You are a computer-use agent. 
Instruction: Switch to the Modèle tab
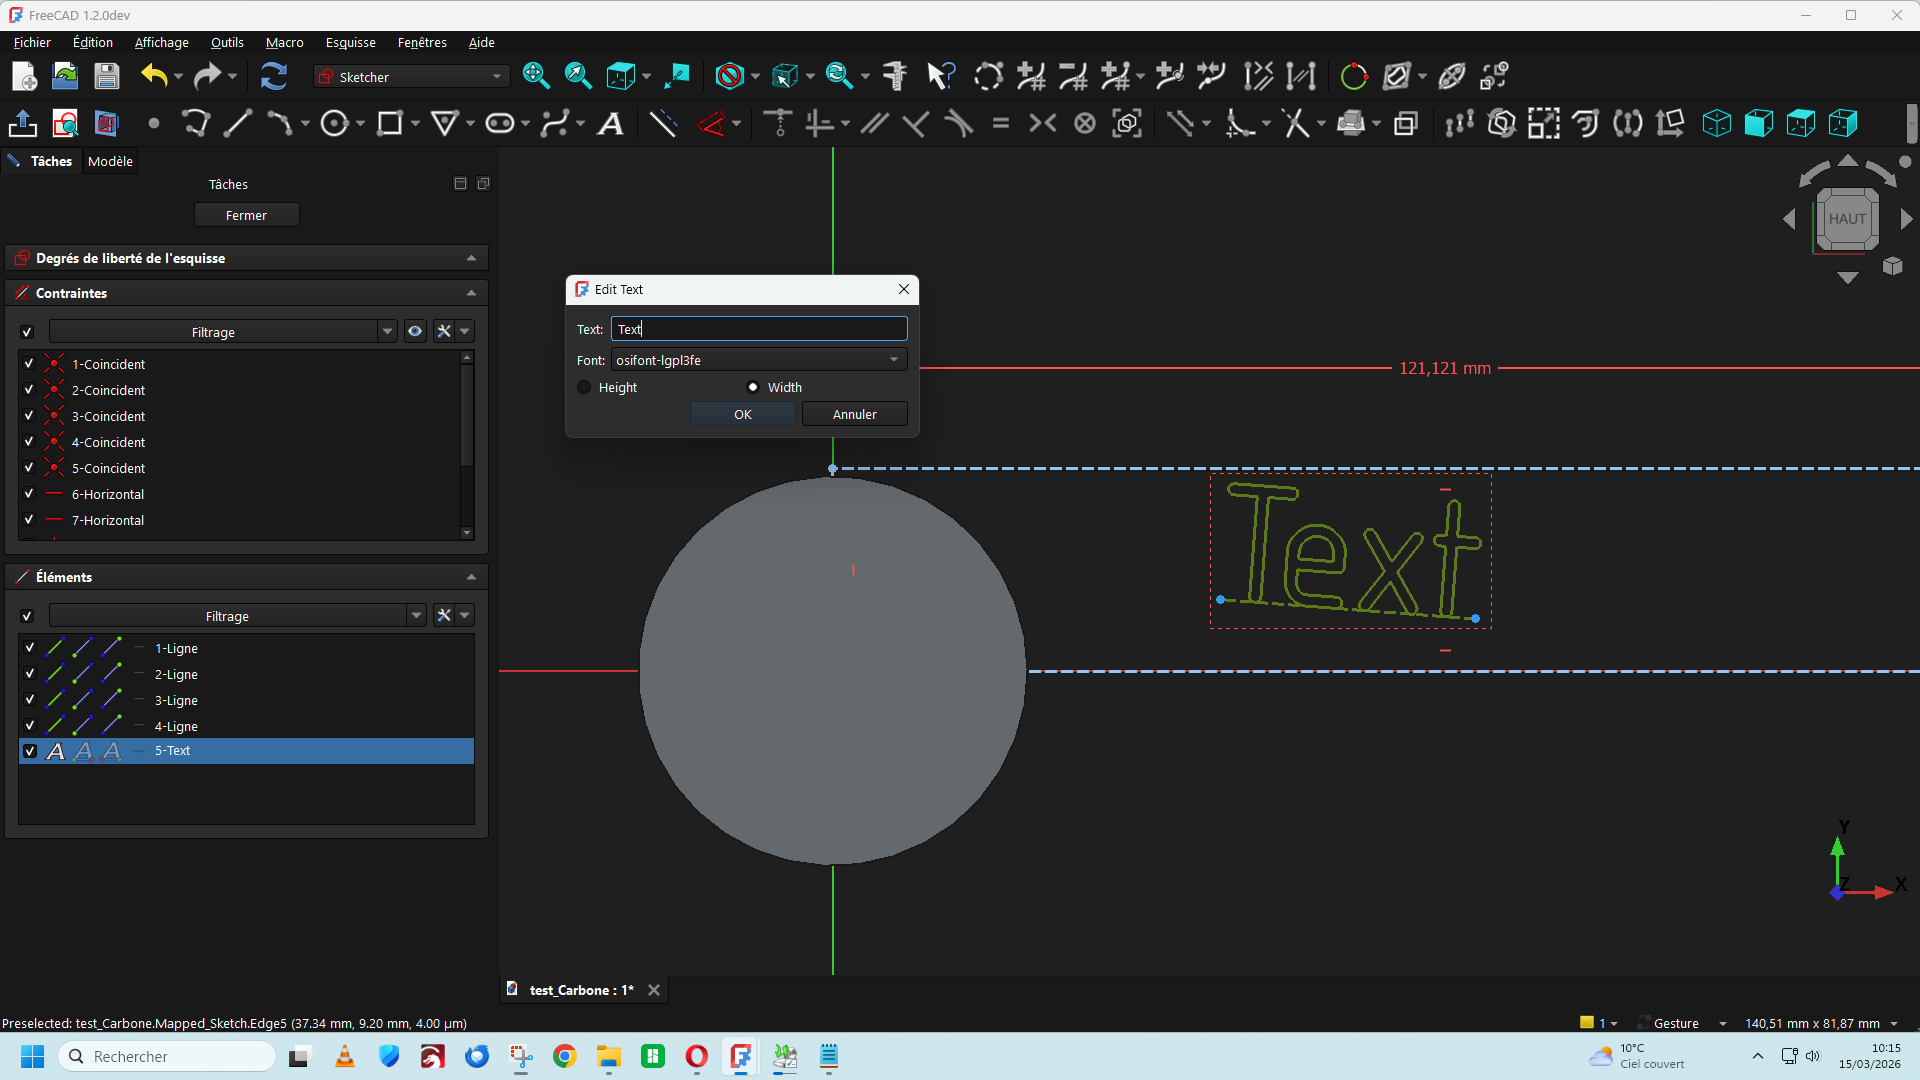click(x=110, y=161)
